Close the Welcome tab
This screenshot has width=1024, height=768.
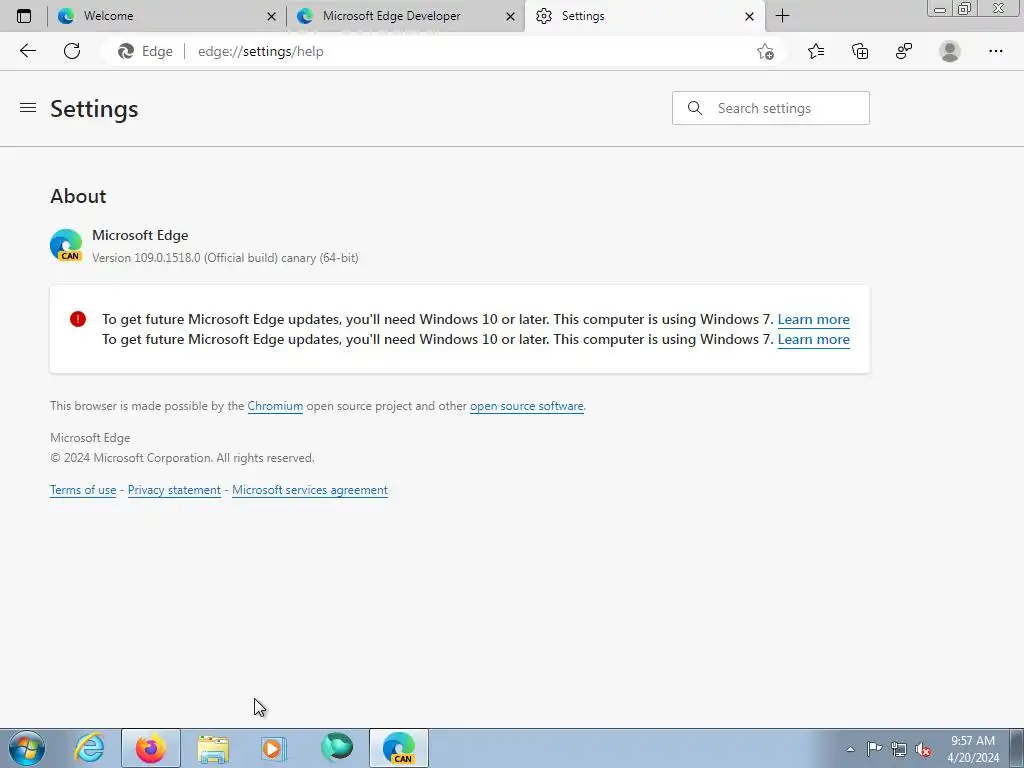(x=271, y=16)
